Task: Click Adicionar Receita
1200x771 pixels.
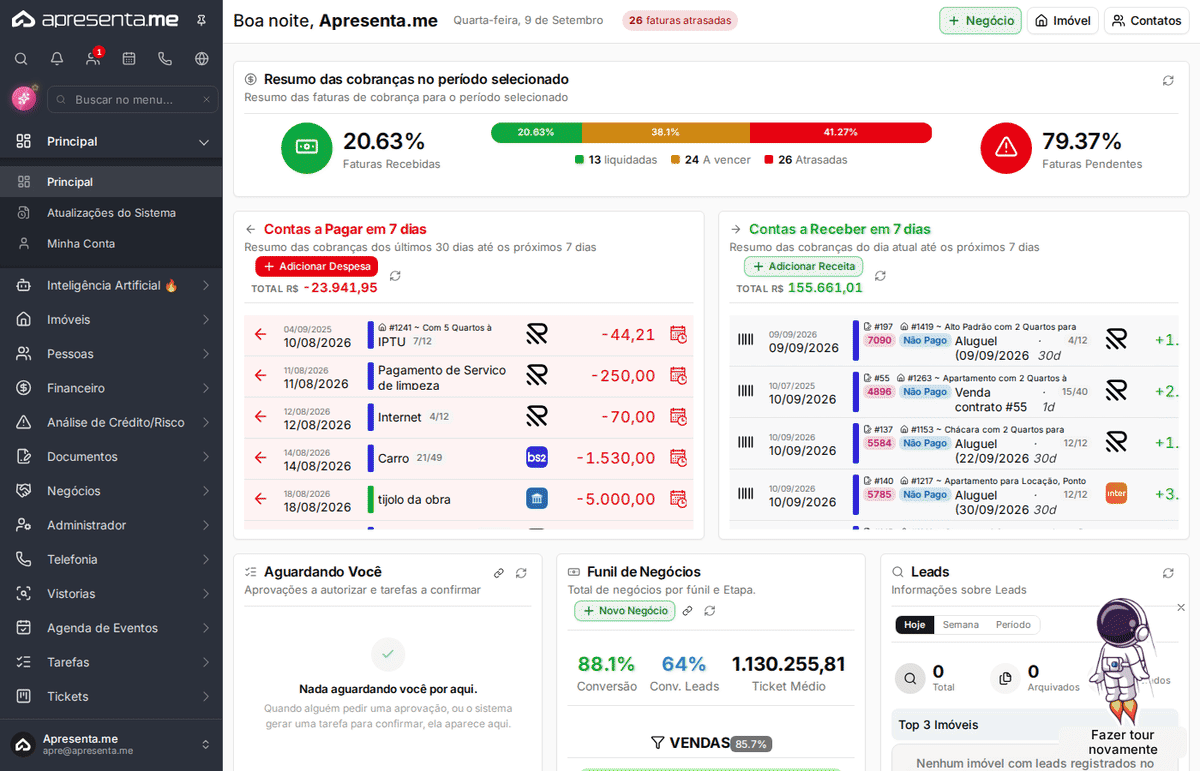Action: pos(803,267)
